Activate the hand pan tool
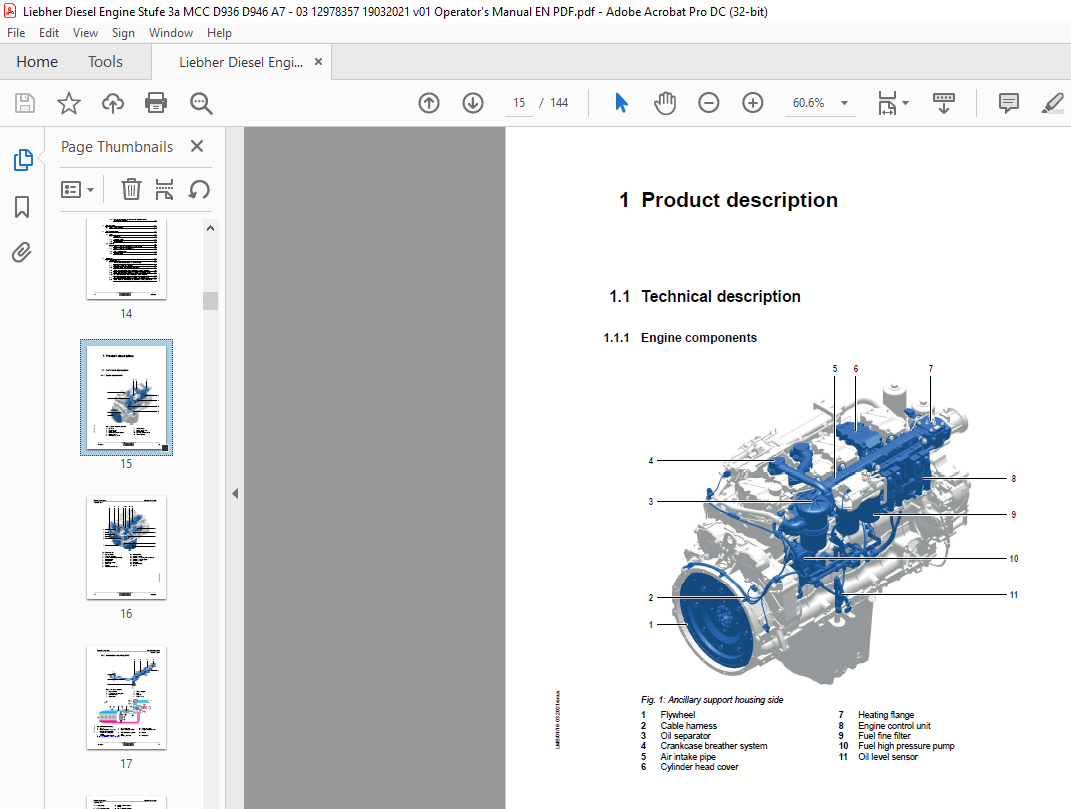The height and width of the screenshot is (809, 1071). pos(665,103)
